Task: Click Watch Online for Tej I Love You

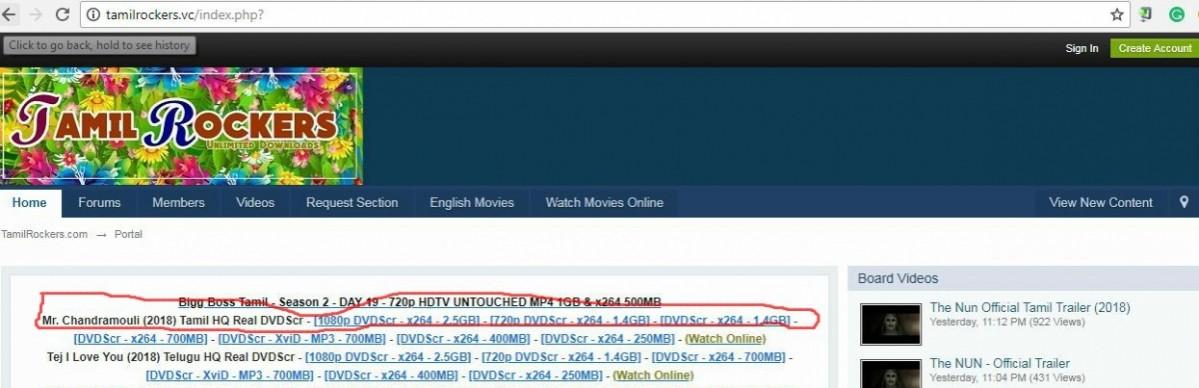Action: coord(653,375)
